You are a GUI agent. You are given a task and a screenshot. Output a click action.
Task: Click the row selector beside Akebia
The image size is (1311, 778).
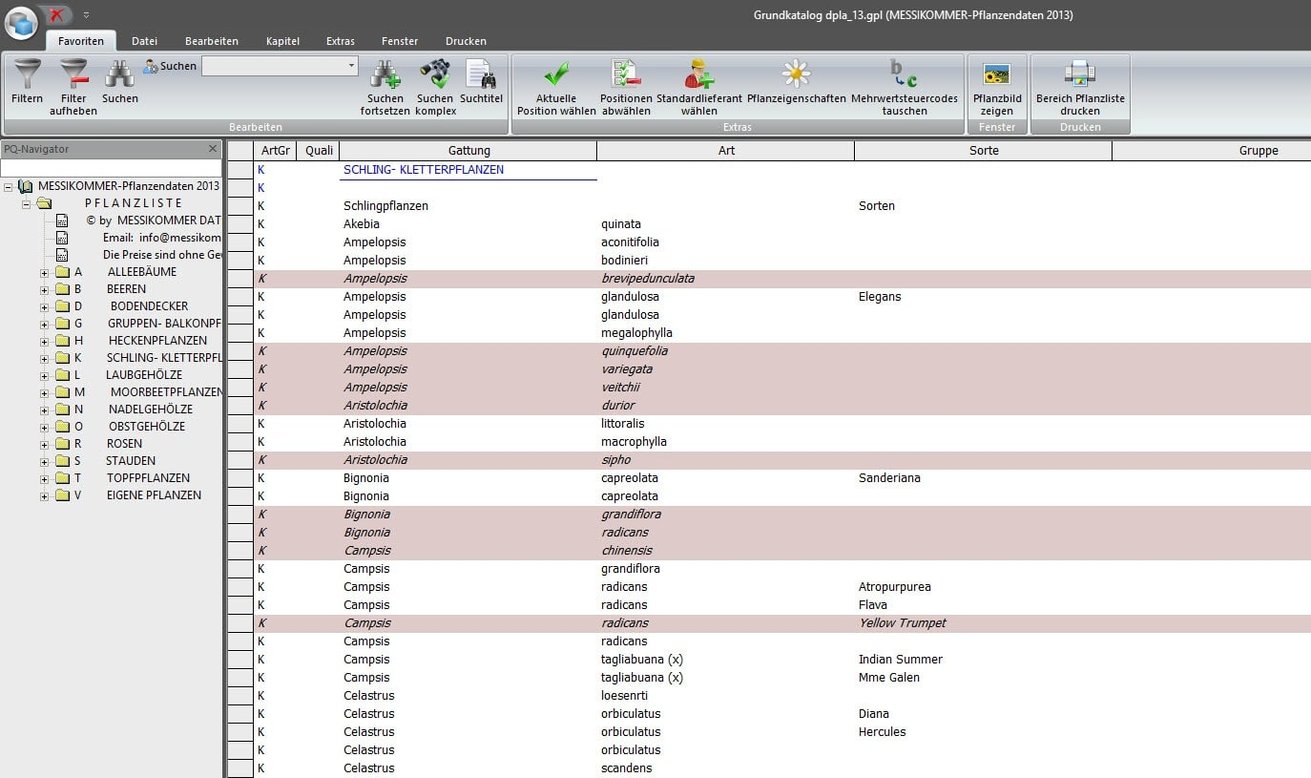(240, 224)
